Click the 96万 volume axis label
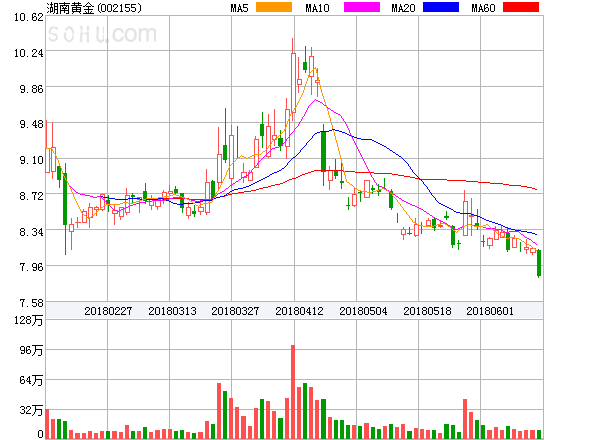 click(x=31, y=350)
